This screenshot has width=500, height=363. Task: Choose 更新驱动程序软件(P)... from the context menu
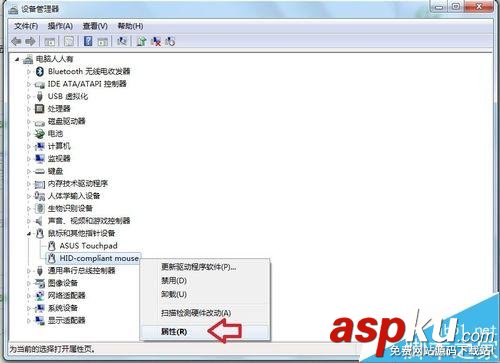205,267
